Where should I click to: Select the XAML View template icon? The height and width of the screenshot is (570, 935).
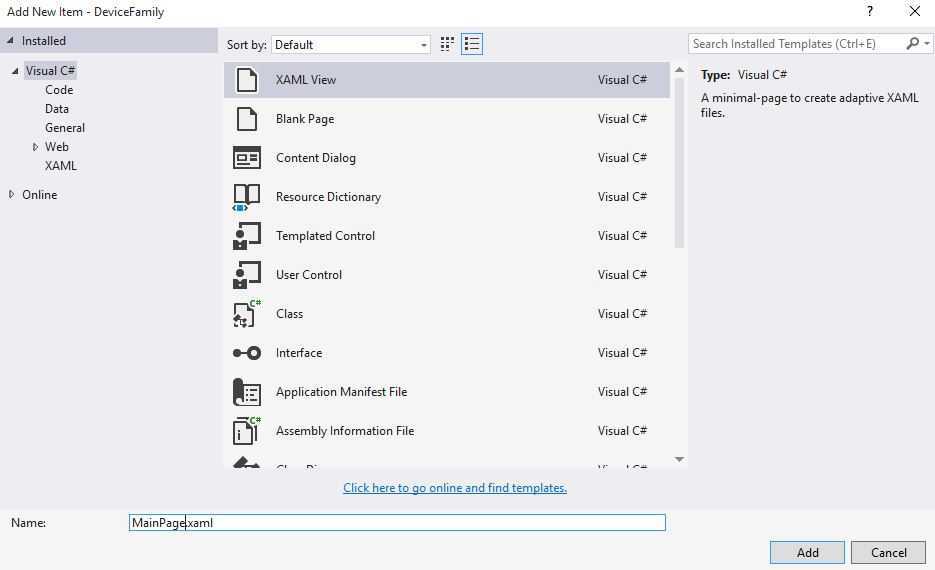pos(247,80)
